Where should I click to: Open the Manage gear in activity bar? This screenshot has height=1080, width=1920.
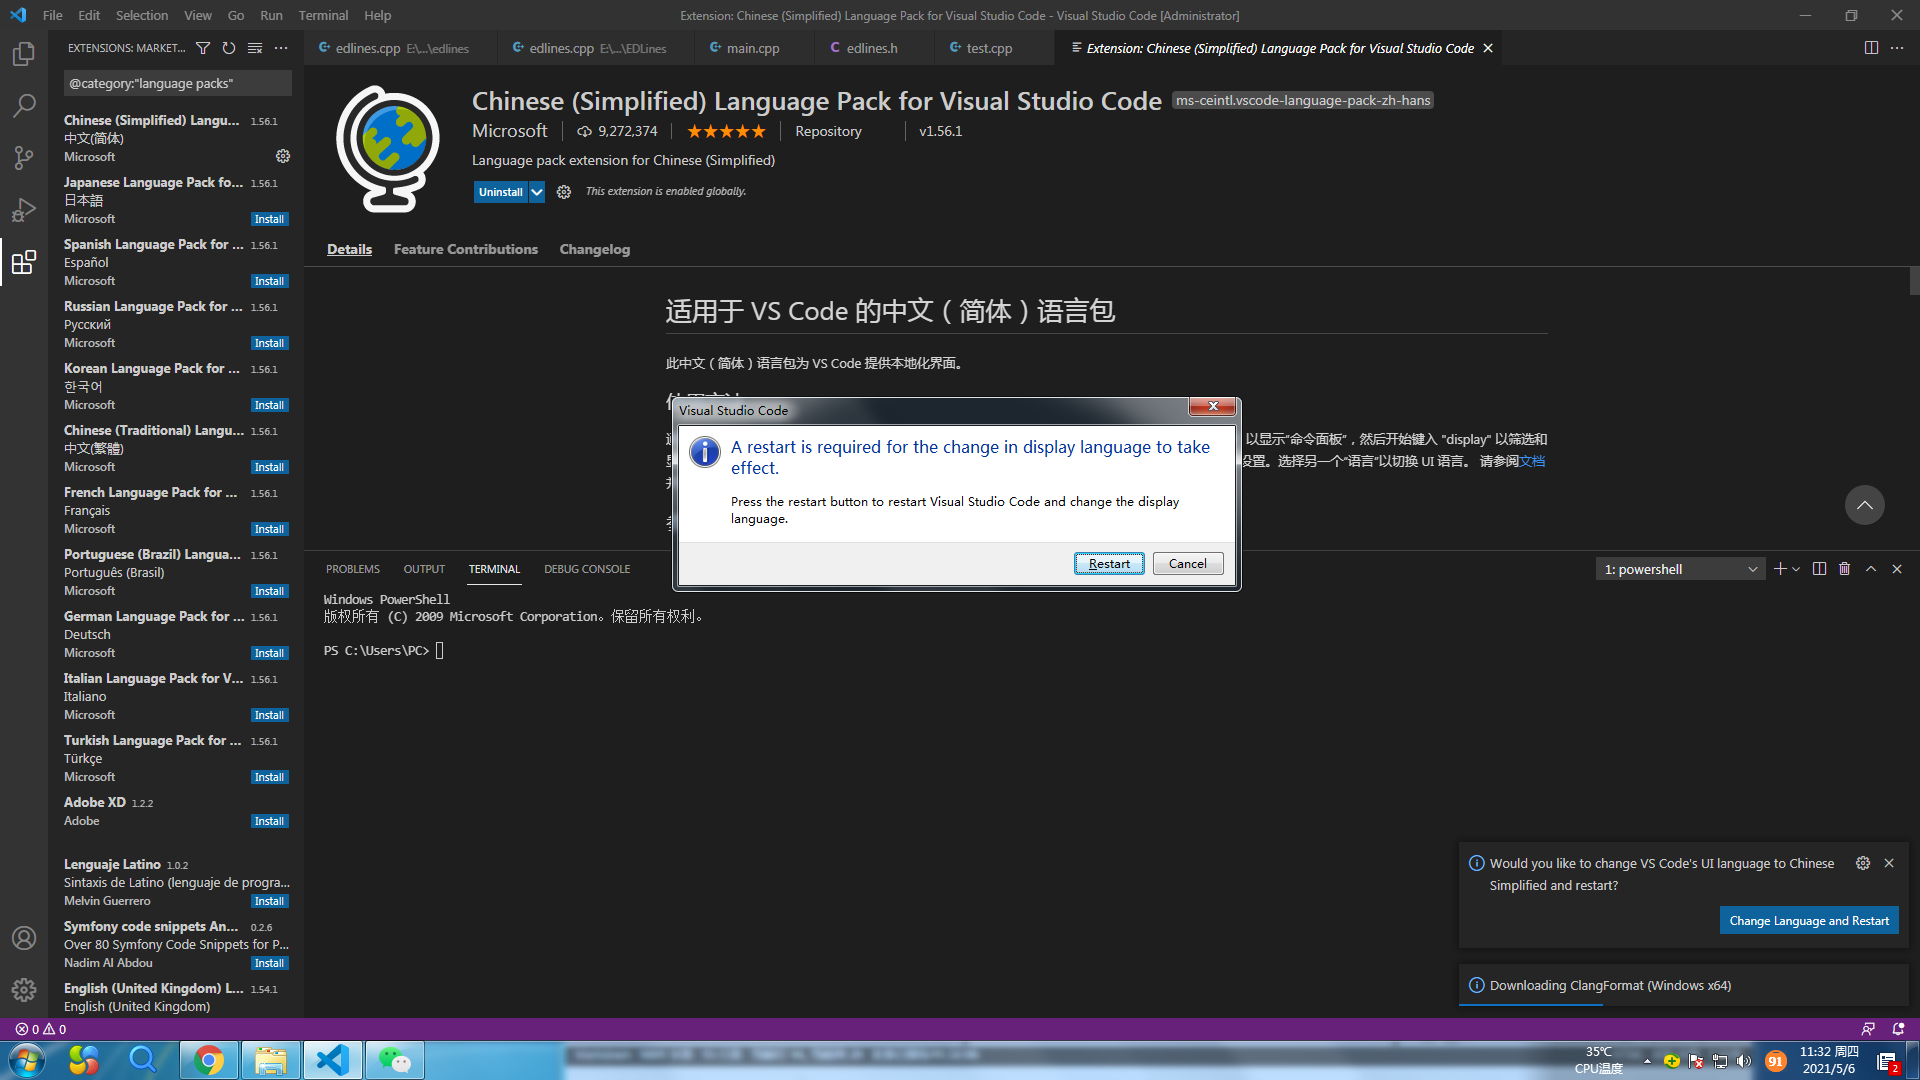coord(24,990)
